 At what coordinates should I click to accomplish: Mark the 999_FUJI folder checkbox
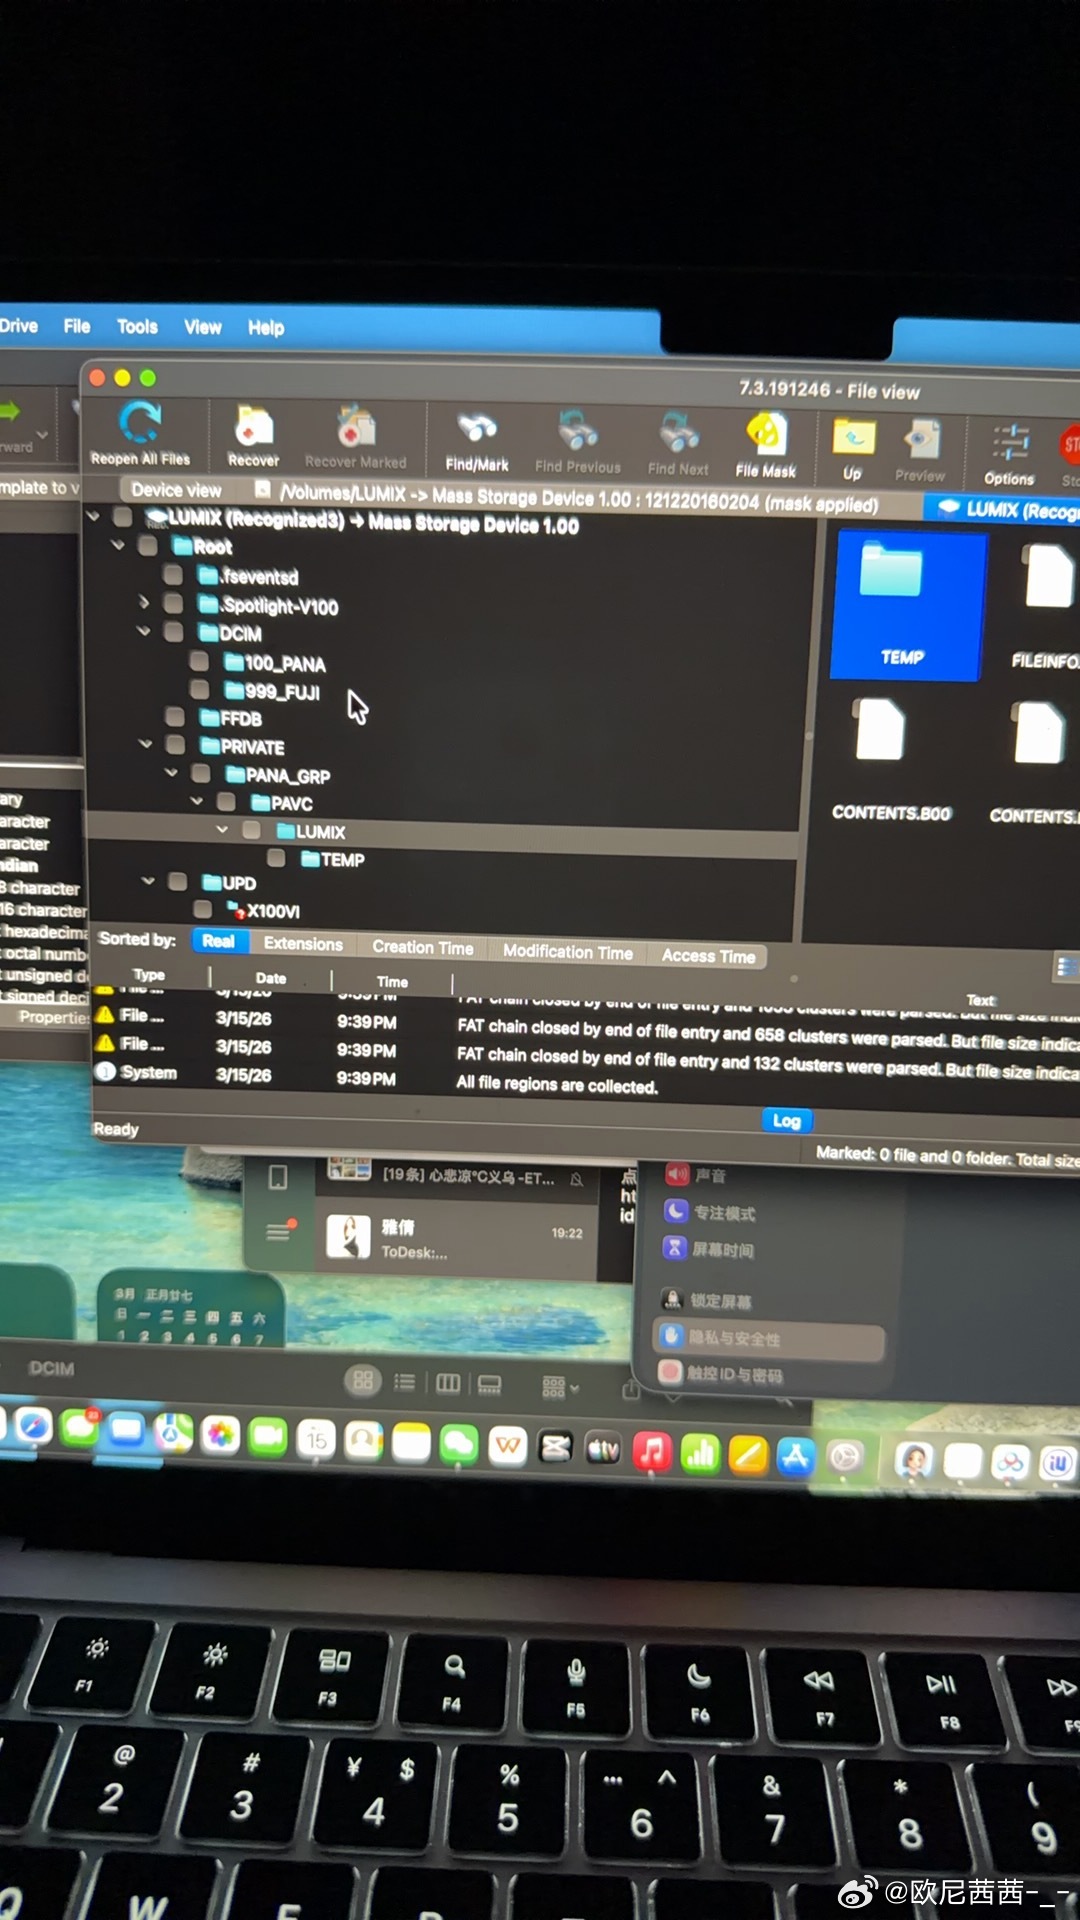point(200,689)
